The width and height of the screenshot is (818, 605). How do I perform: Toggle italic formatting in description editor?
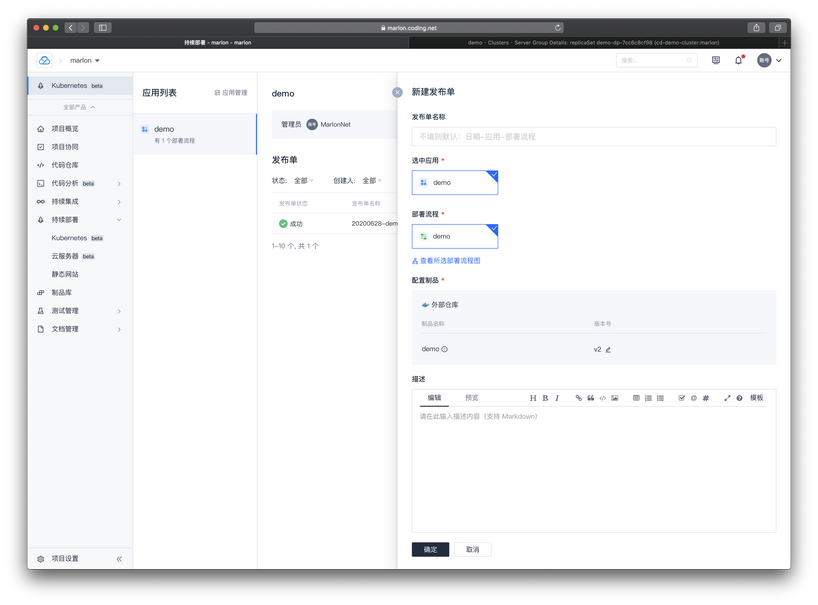coord(557,398)
